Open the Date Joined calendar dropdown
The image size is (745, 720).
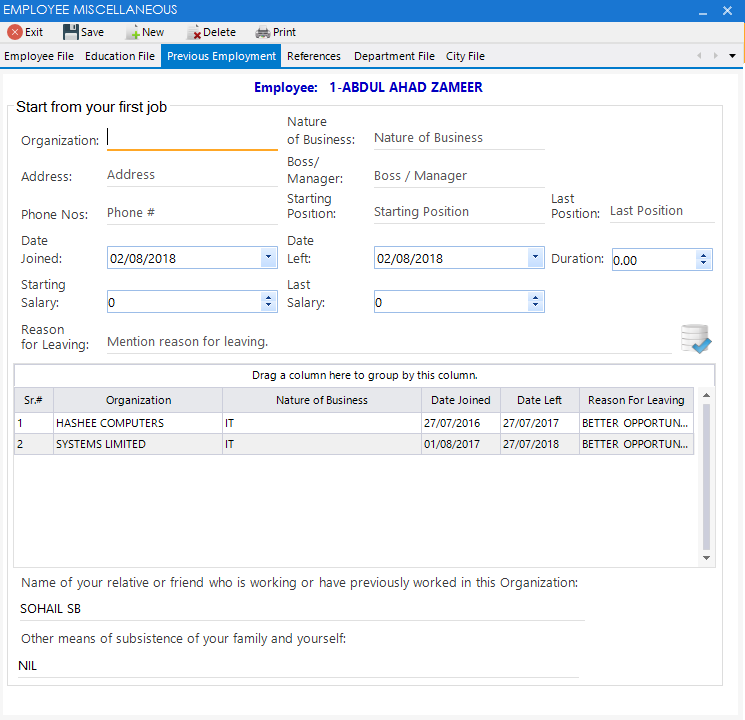pos(268,258)
